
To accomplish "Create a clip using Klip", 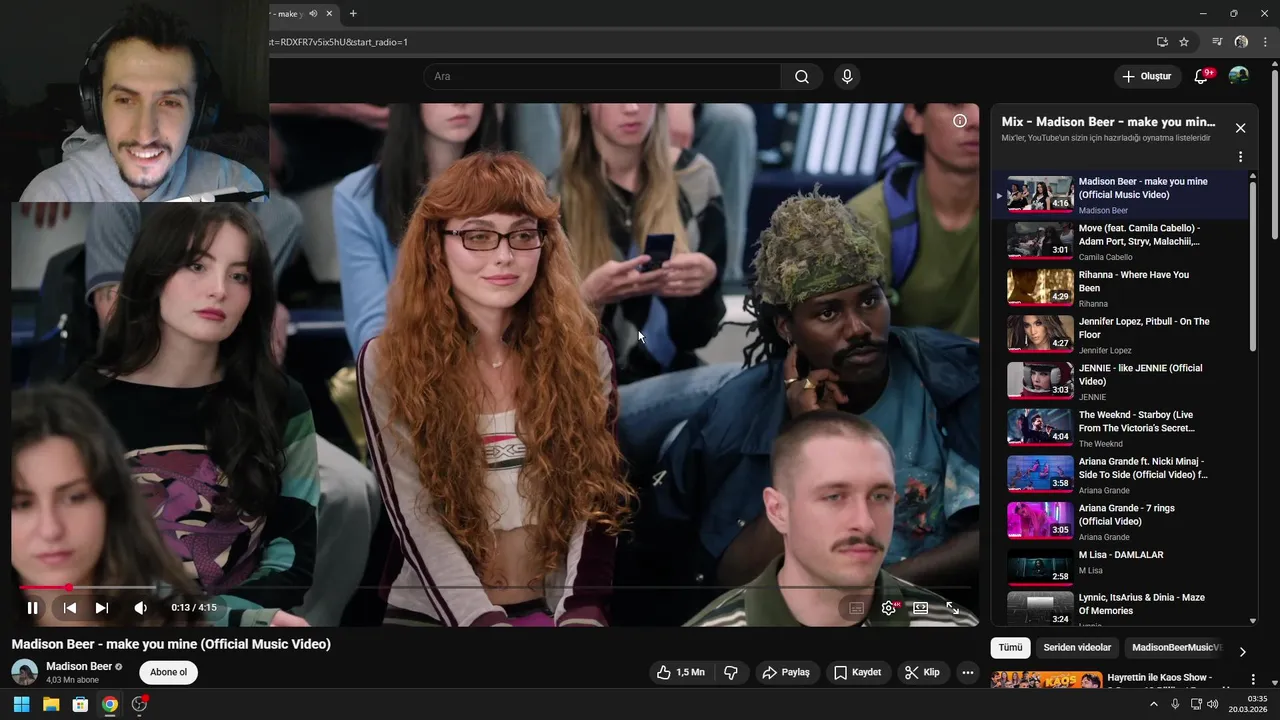I will pos(922,673).
